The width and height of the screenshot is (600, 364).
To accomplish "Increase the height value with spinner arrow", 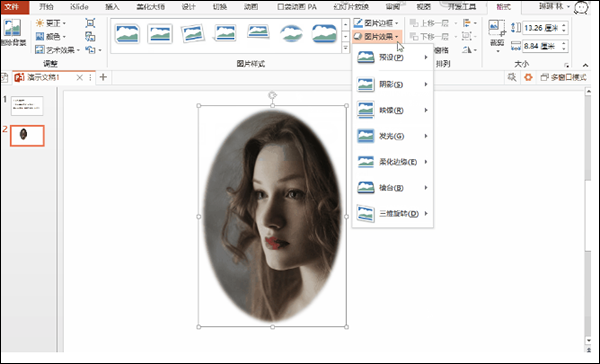I will (x=564, y=25).
